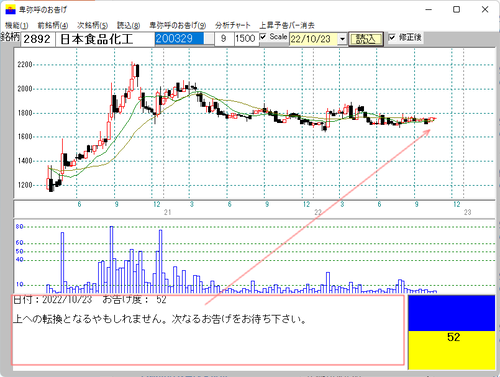Click the volume axis label 80

point(20,227)
